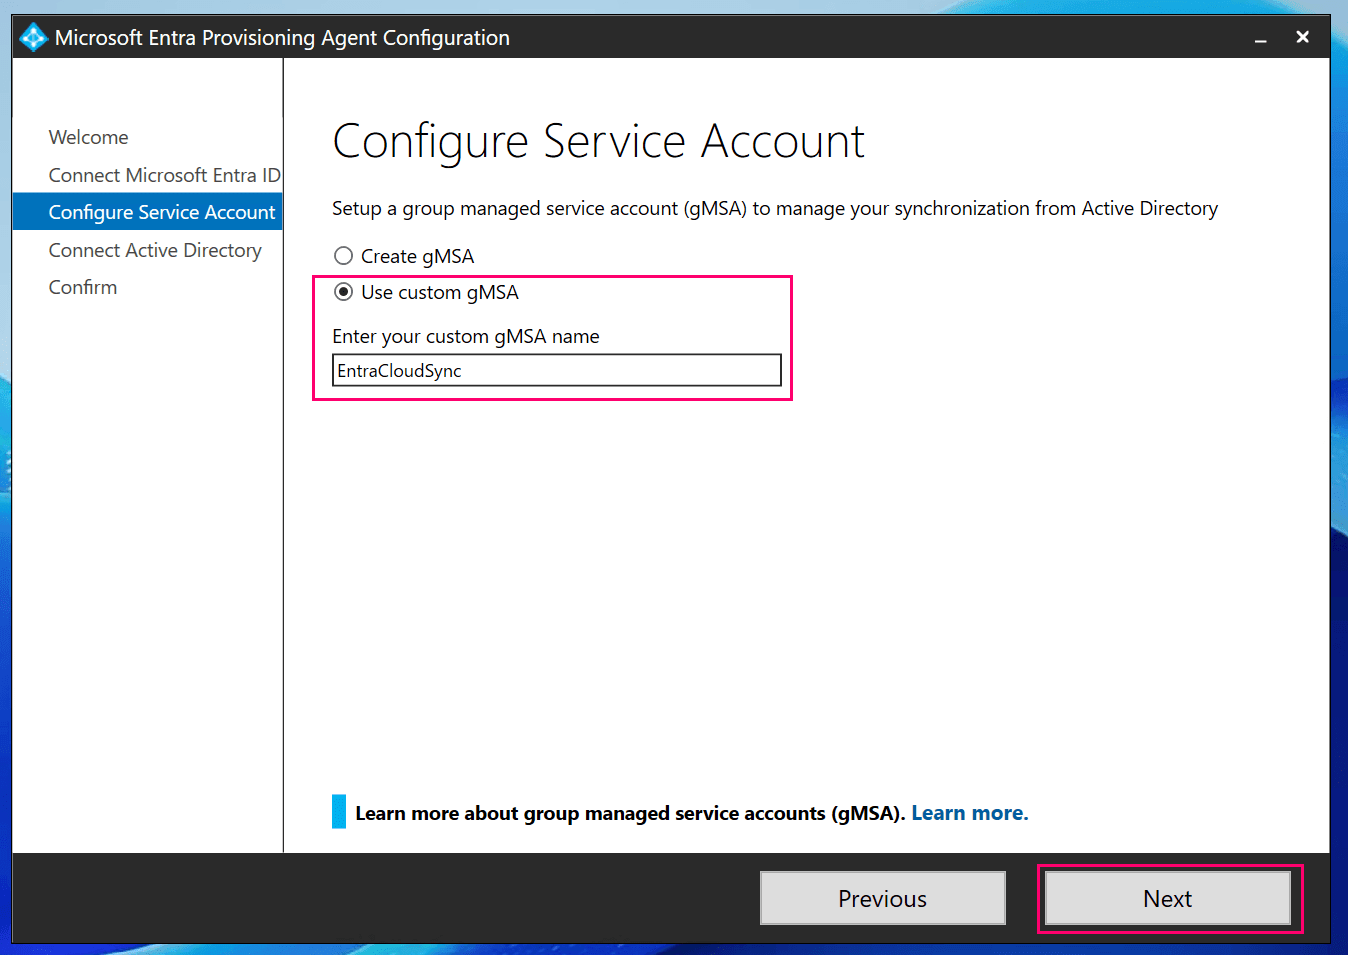The height and width of the screenshot is (955, 1348).
Task: Click the 'Enter your custom gMSA name' label
Action: click(x=466, y=336)
